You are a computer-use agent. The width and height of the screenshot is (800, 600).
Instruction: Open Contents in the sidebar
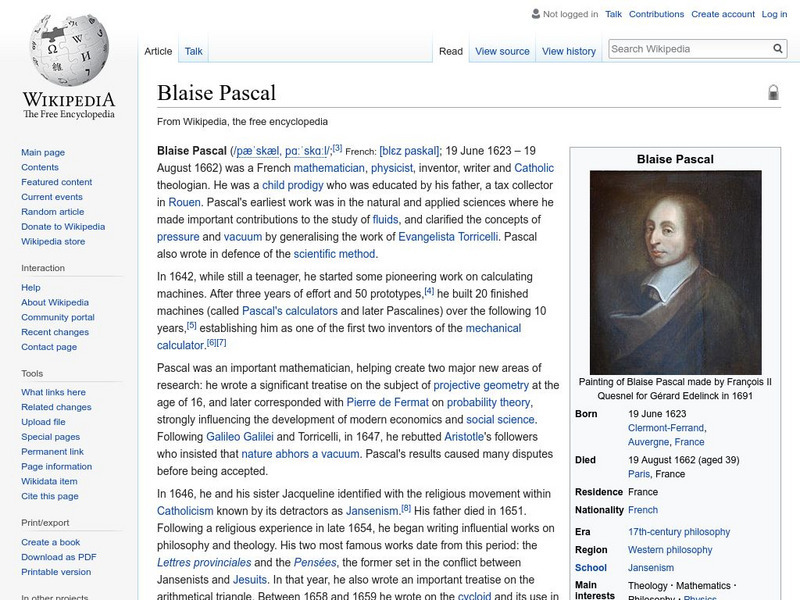coord(40,167)
